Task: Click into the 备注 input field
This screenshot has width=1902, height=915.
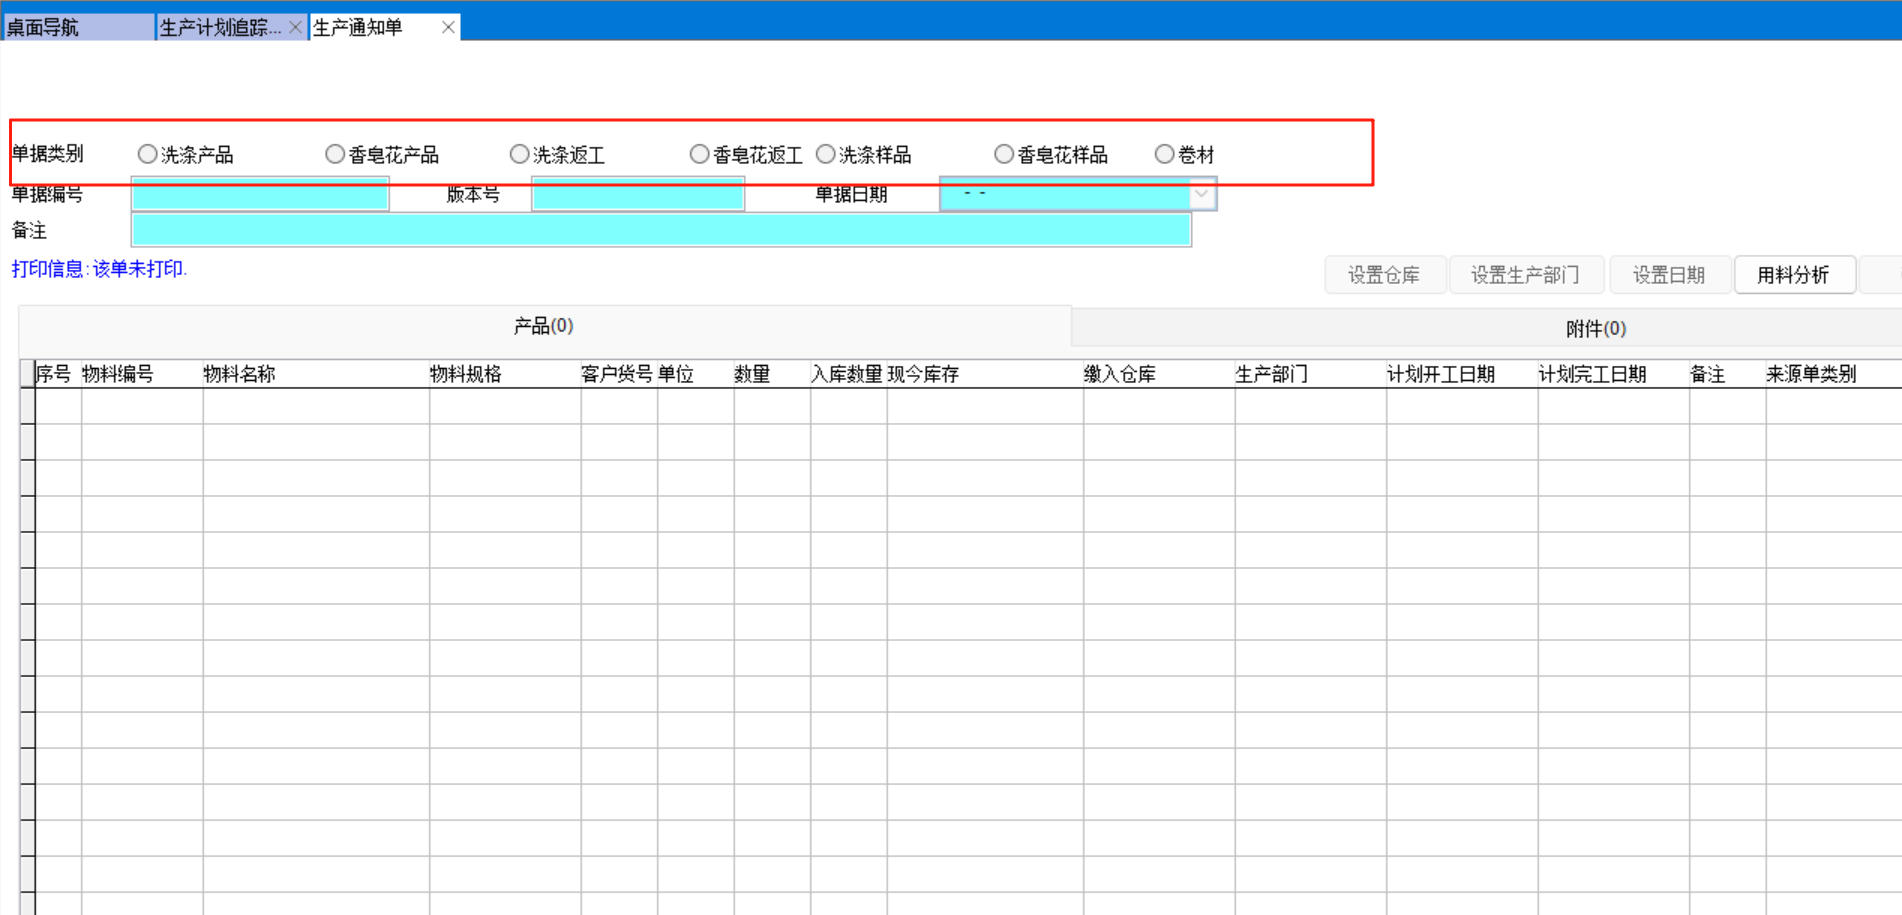Action: [660, 230]
